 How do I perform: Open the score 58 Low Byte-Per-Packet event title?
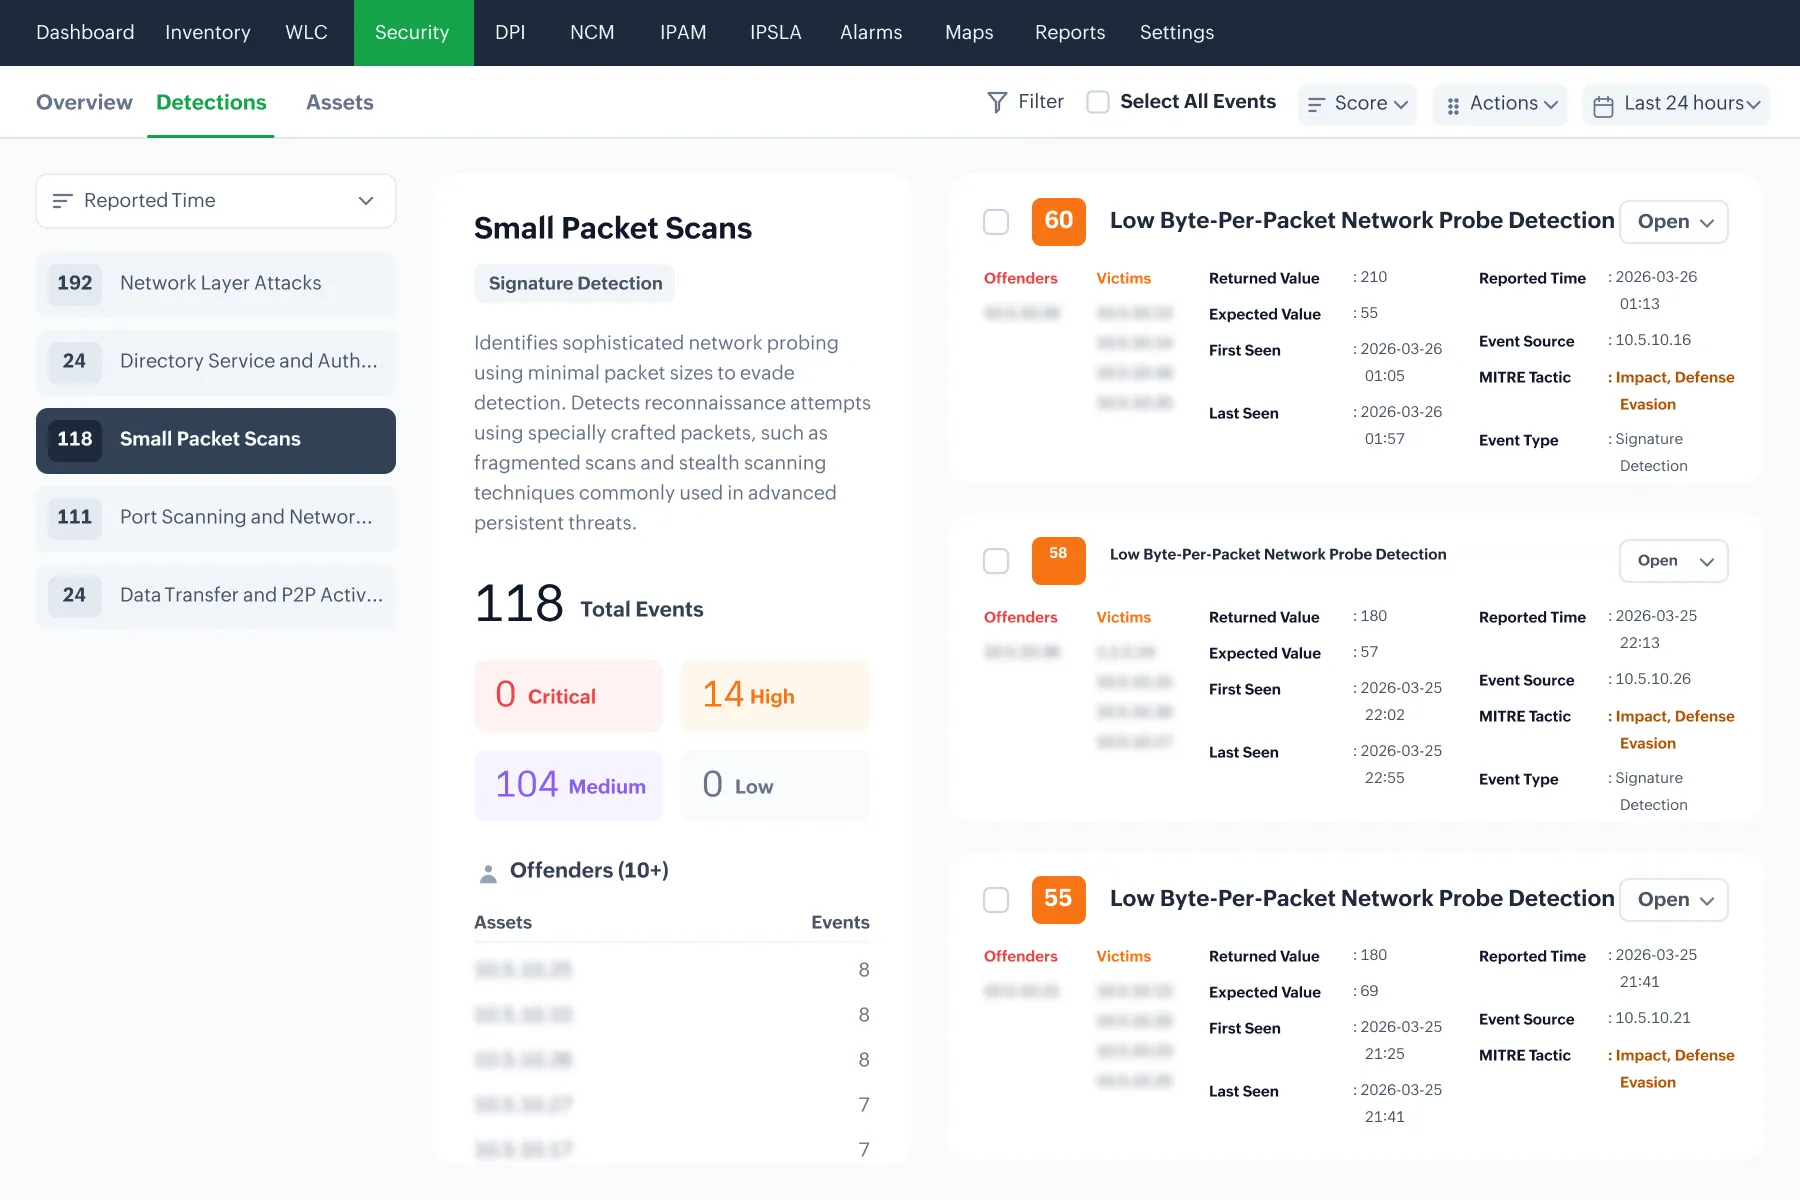pos(1278,555)
